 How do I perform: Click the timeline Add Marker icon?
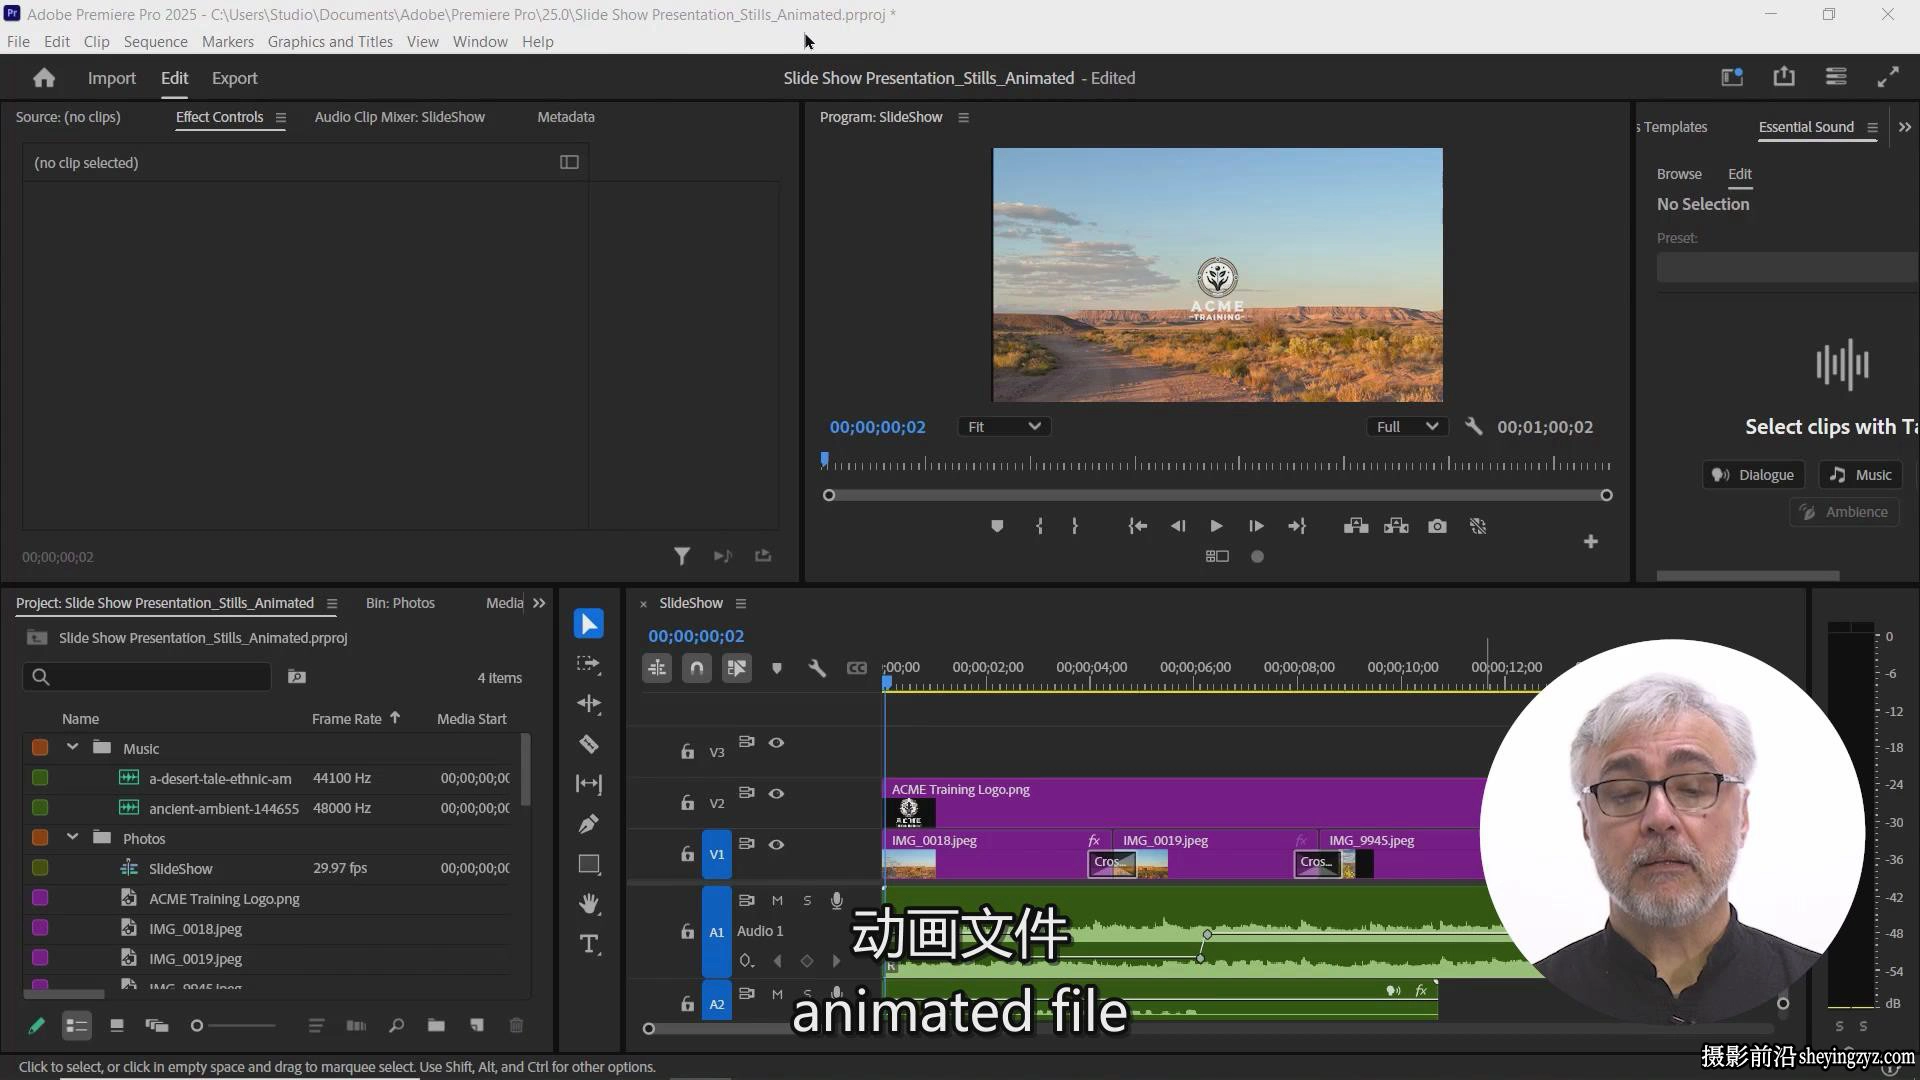coord(777,668)
